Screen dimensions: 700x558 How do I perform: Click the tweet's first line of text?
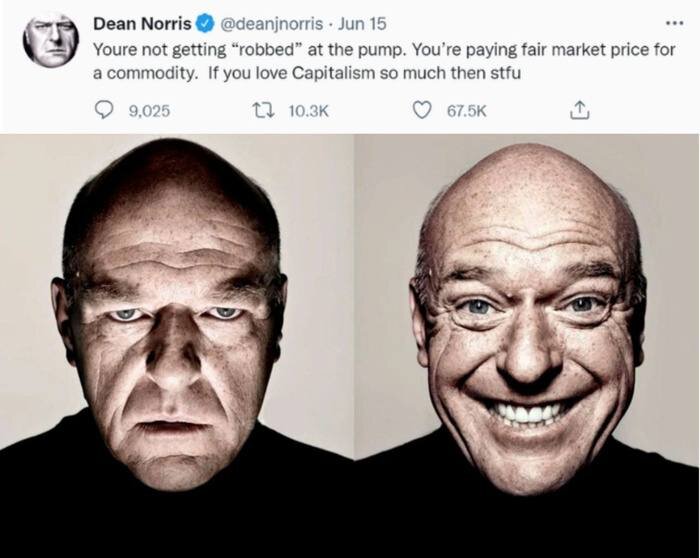pos(380,48)
